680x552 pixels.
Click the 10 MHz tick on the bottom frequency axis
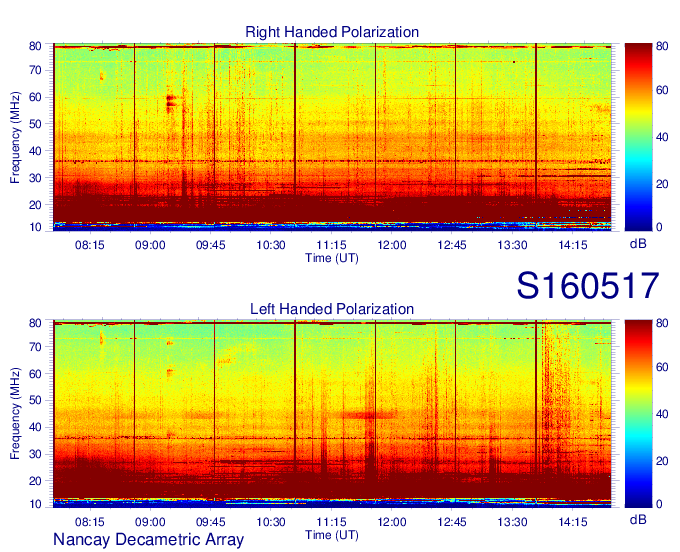pos(35,504)
